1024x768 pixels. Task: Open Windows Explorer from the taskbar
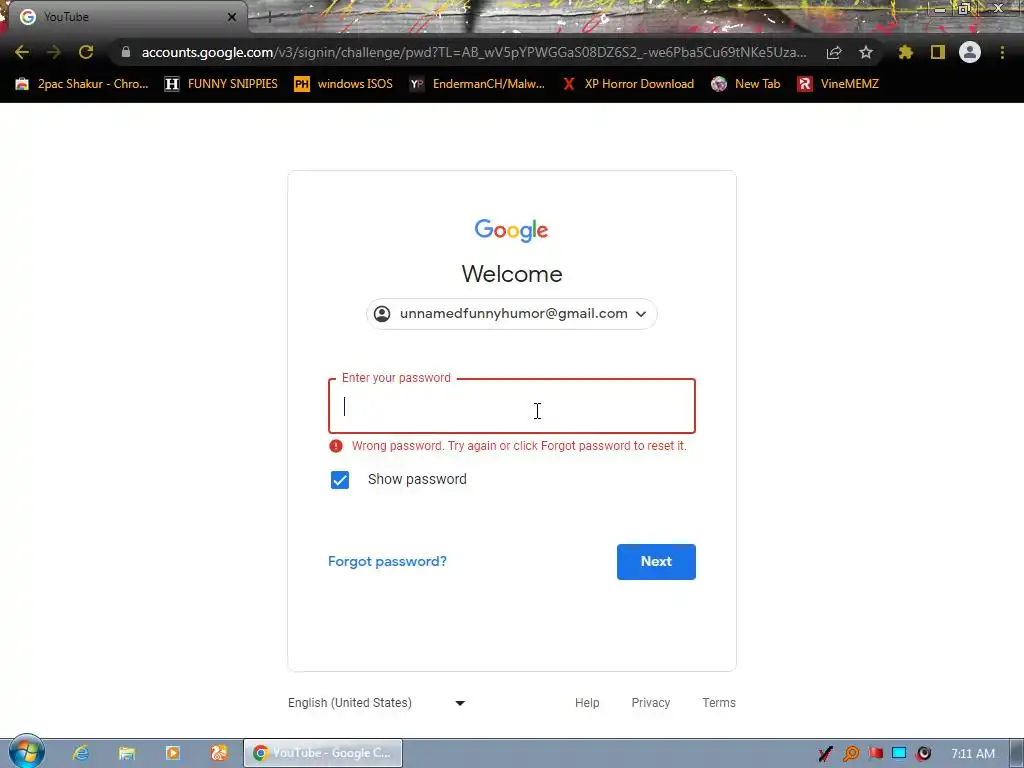point(127,753)
